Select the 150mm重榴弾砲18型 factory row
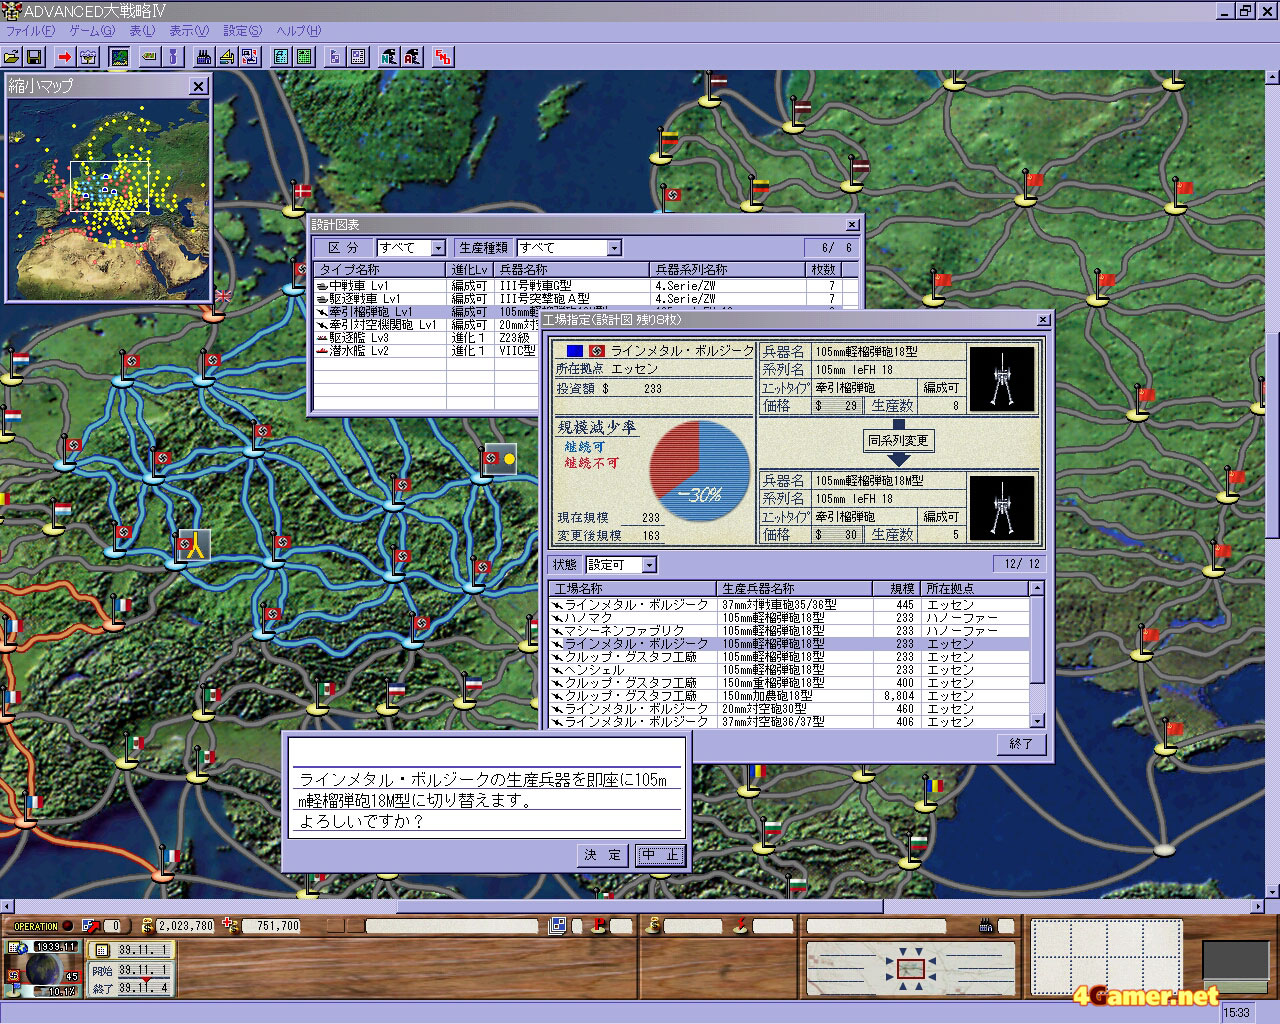 click(789, 683)
